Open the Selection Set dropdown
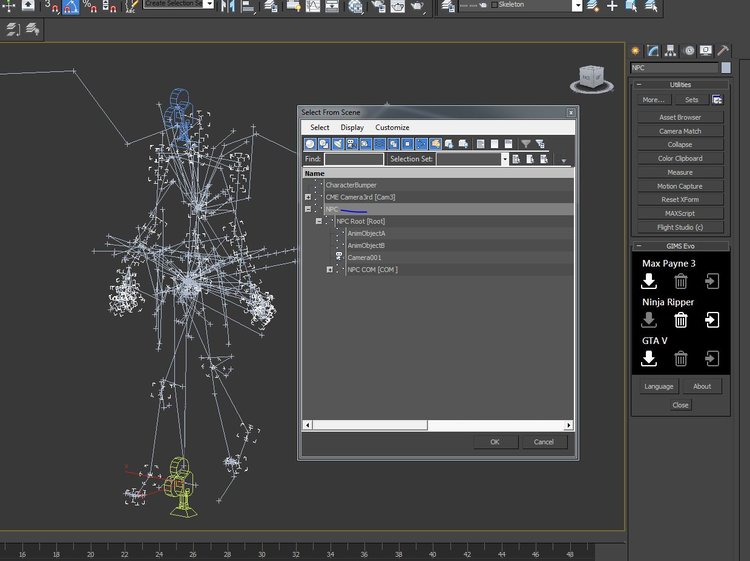Viewport: 750px width, 561px height. coord(505,159)
